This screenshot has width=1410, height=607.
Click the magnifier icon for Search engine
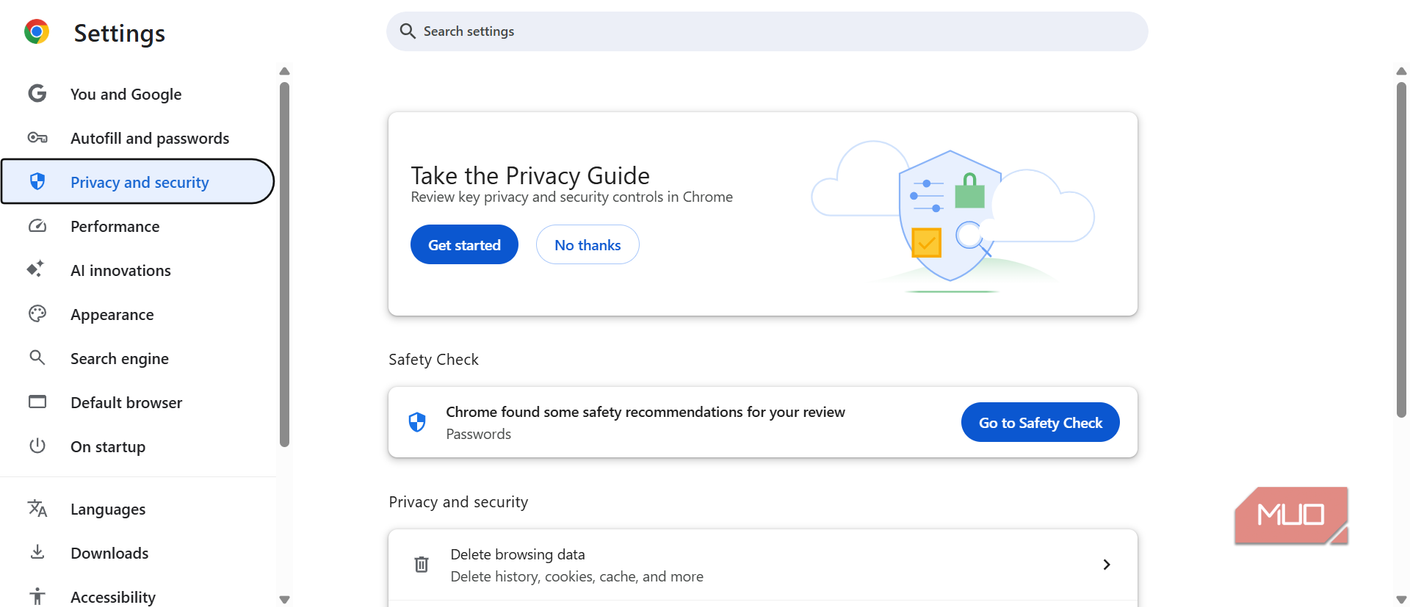pos(37,357)
